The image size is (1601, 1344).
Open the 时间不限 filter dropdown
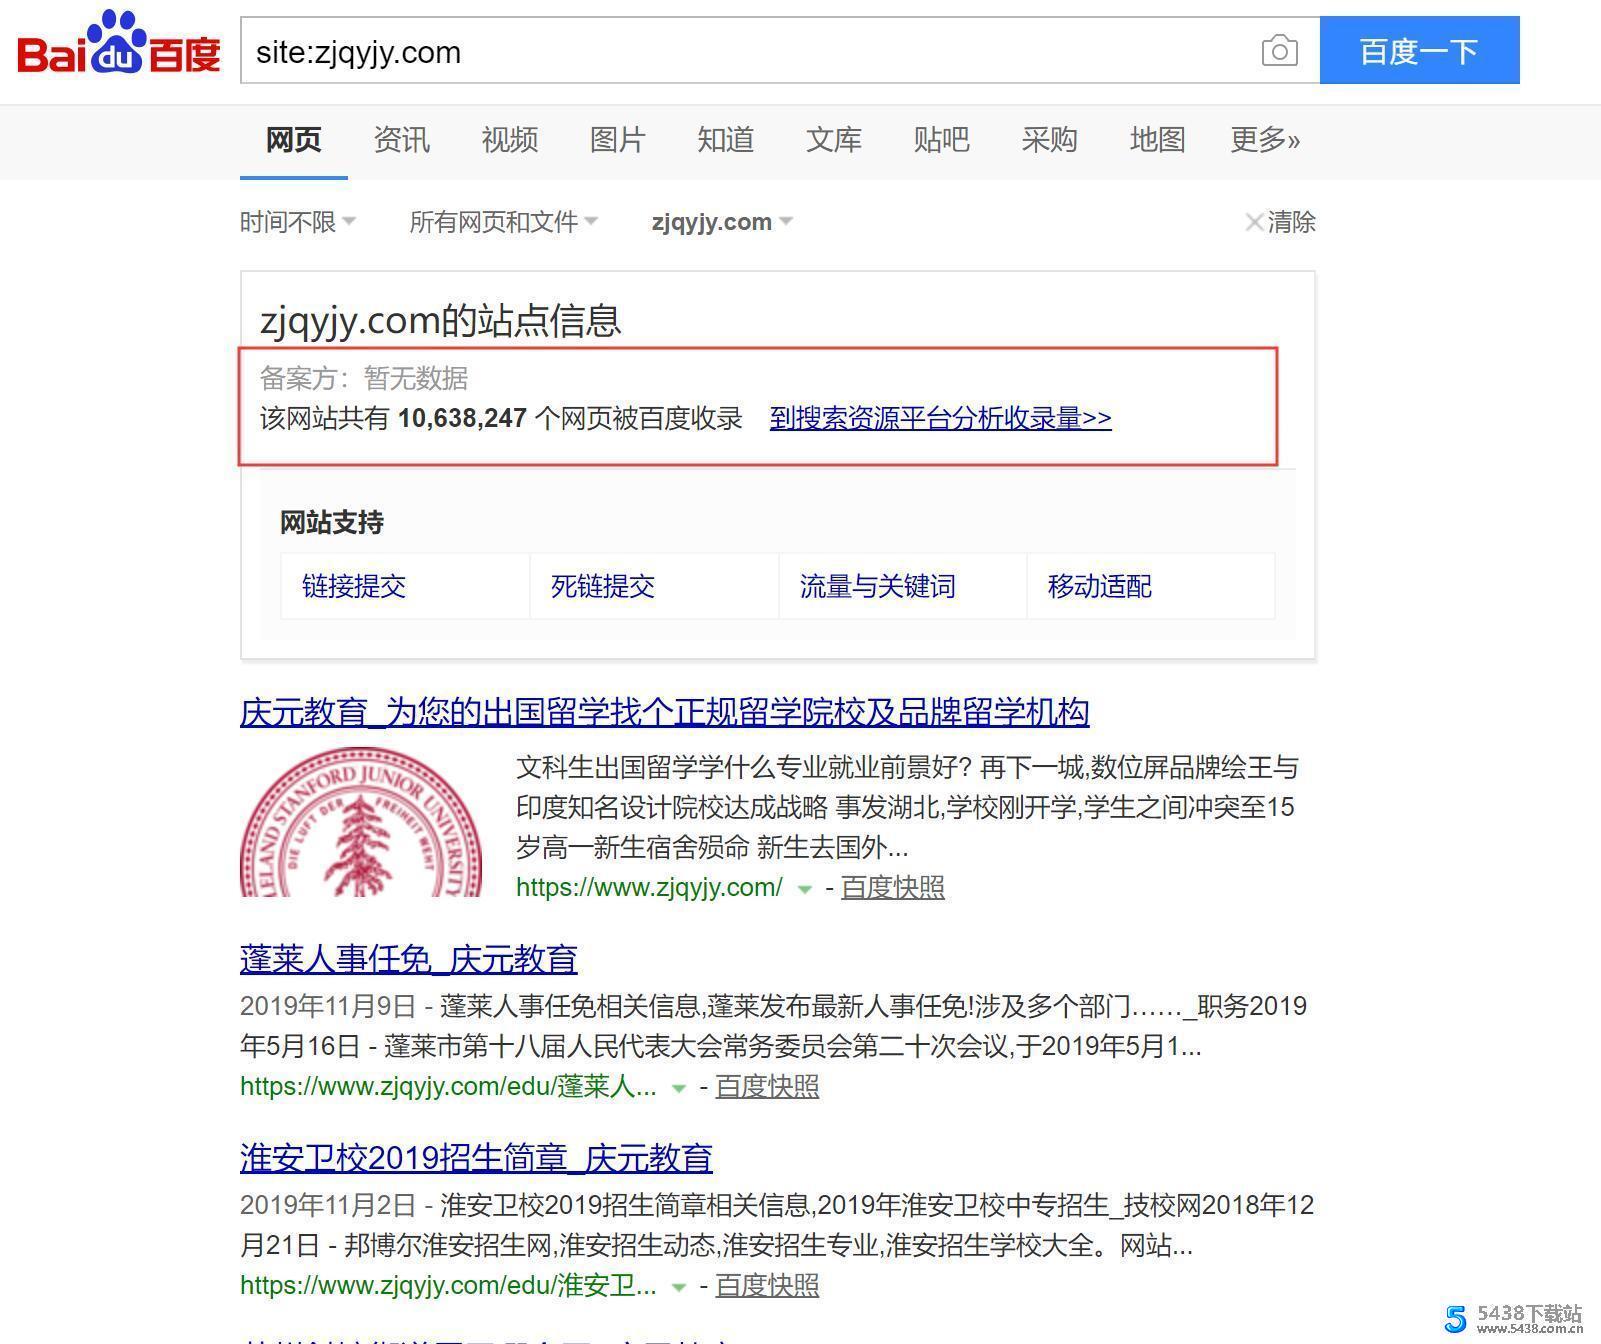(296, 222)
